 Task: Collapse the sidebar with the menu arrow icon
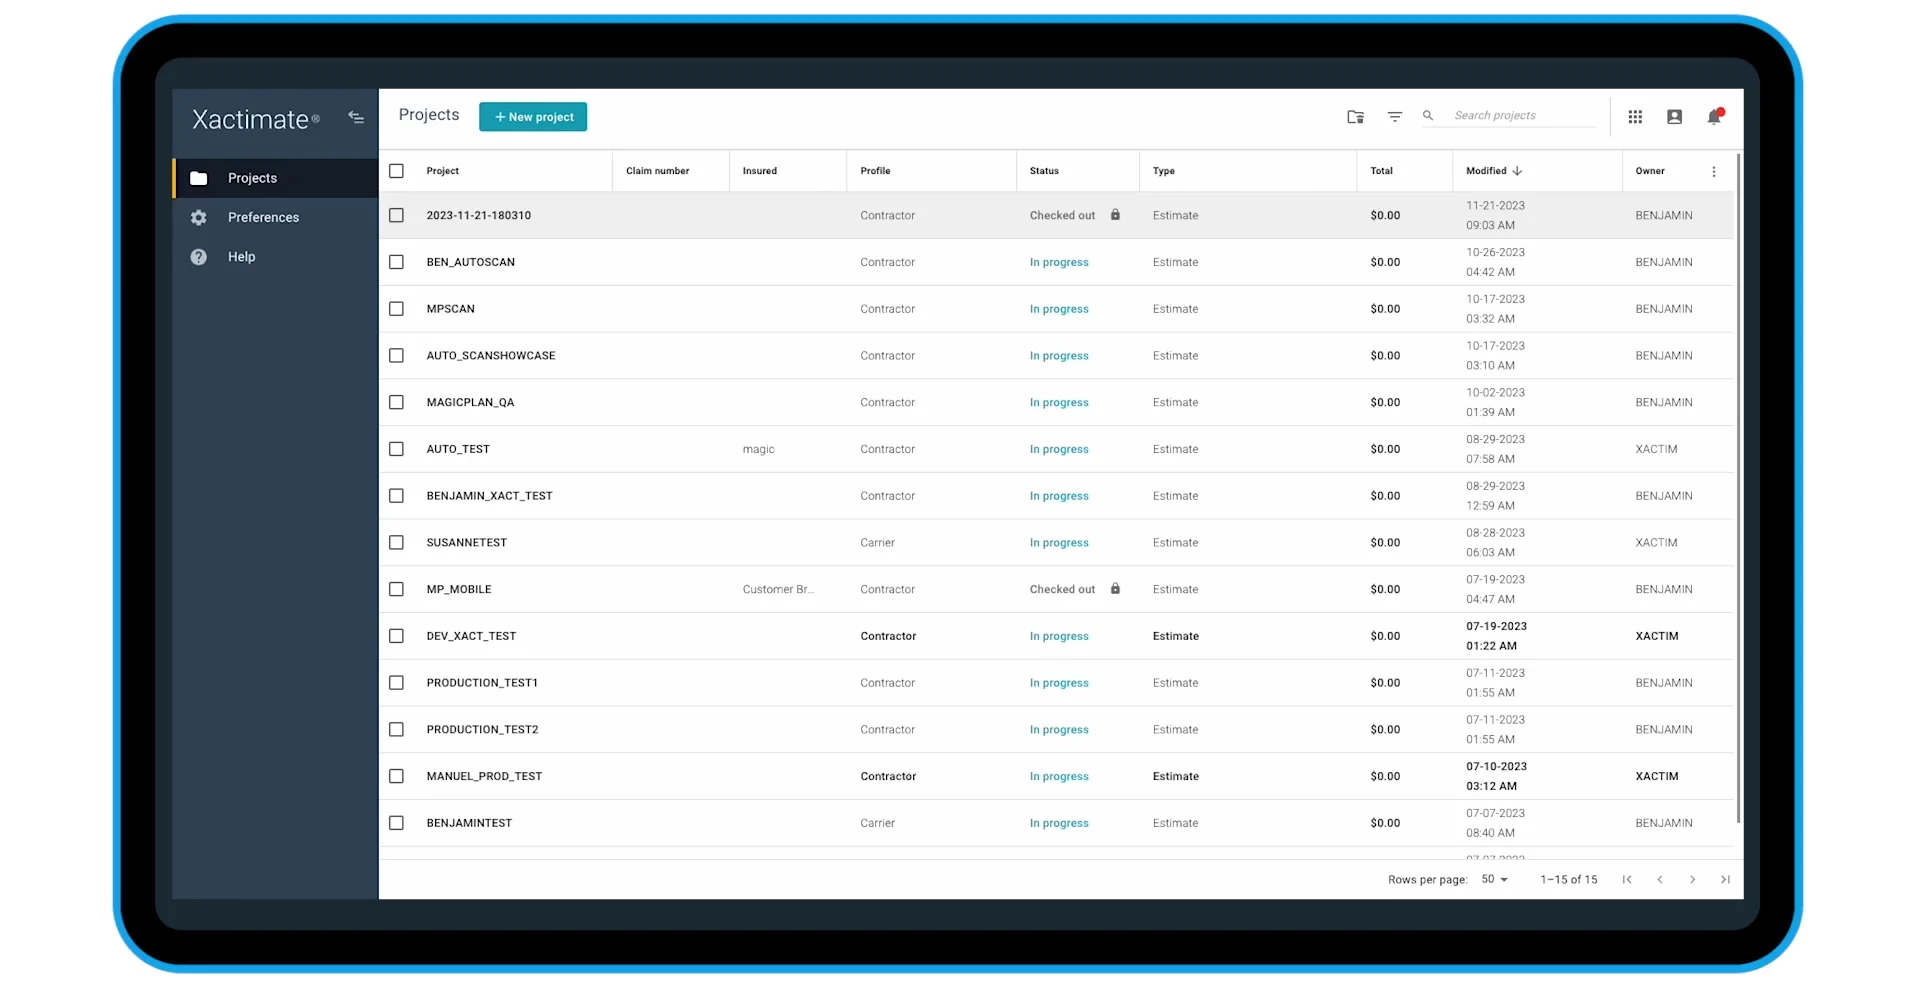356,117
